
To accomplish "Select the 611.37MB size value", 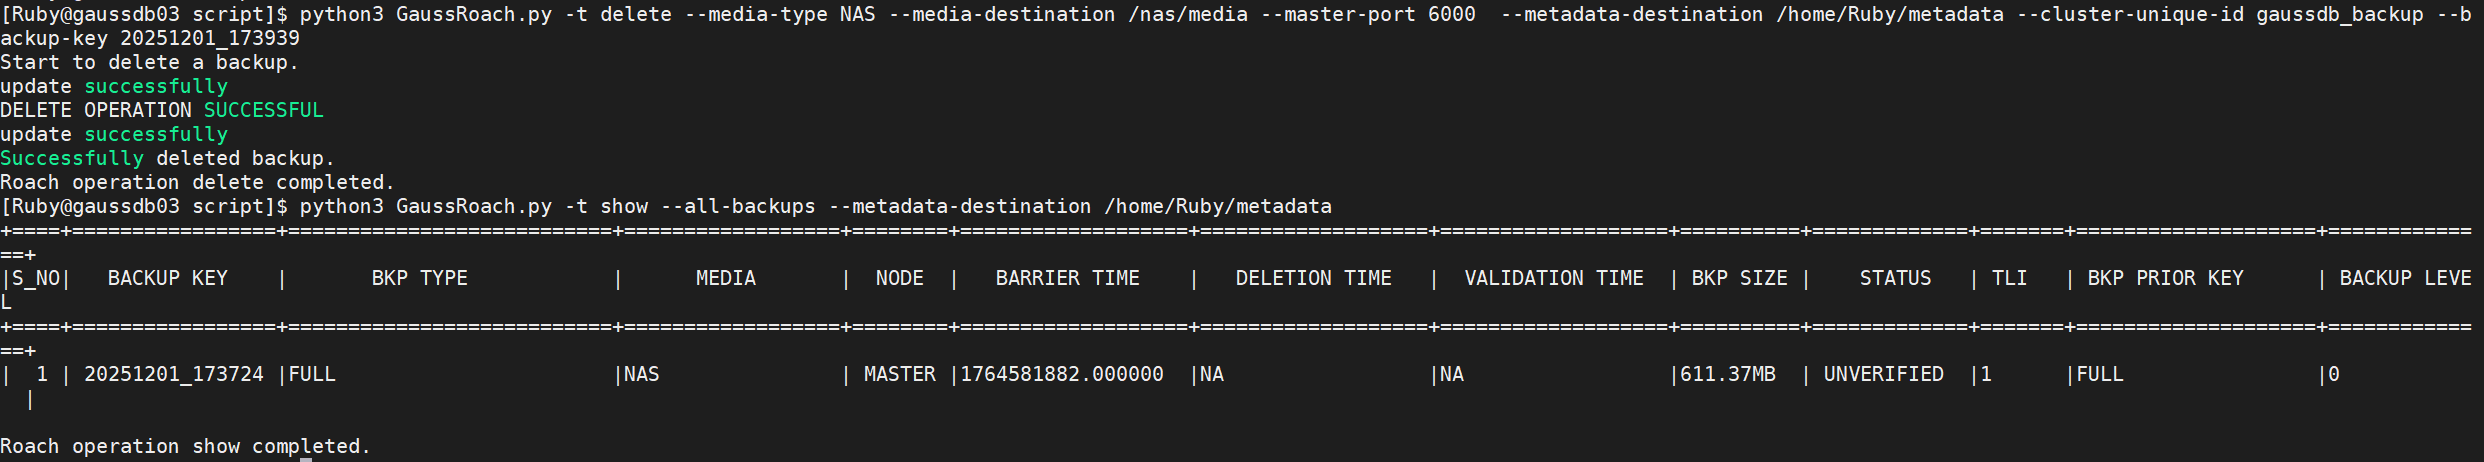I will 1728,374.
